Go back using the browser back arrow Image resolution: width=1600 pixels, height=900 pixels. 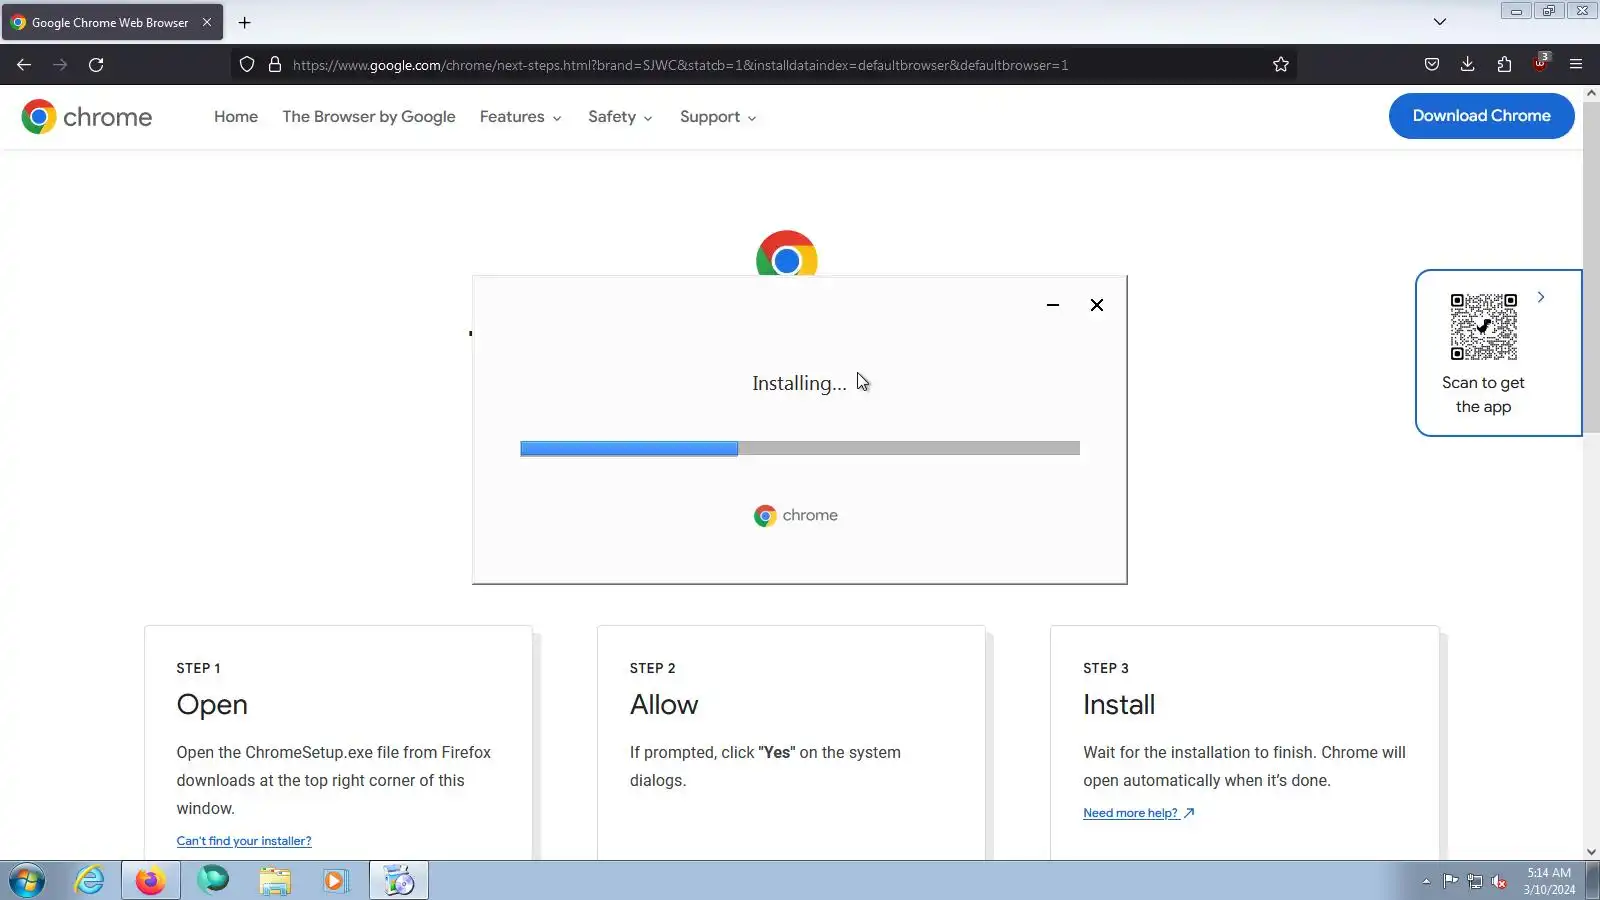tap(24, 65)
